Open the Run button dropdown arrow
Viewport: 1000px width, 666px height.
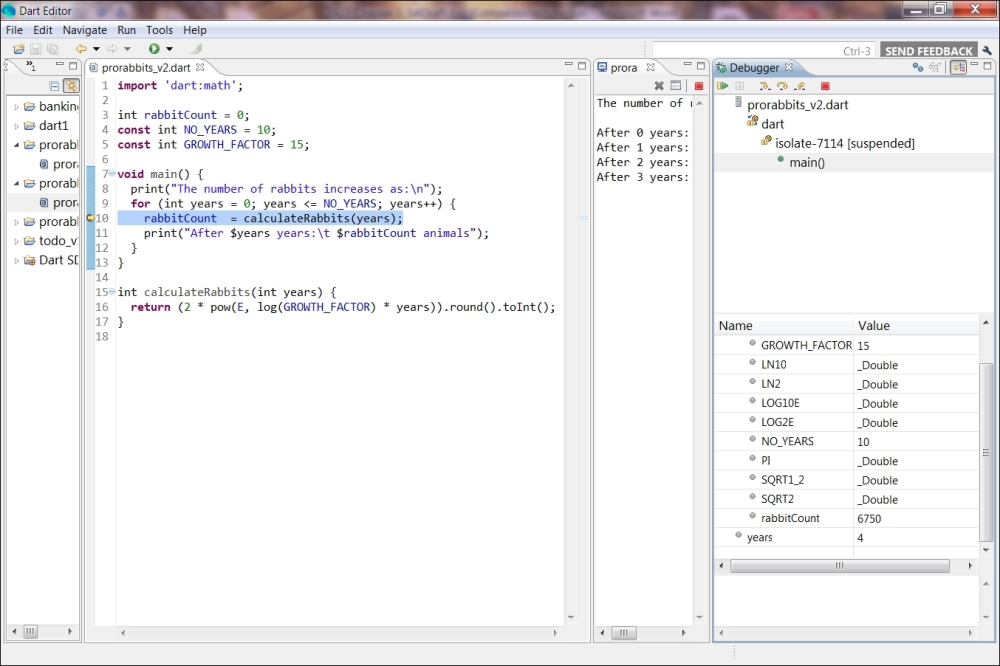click(169, 49)
